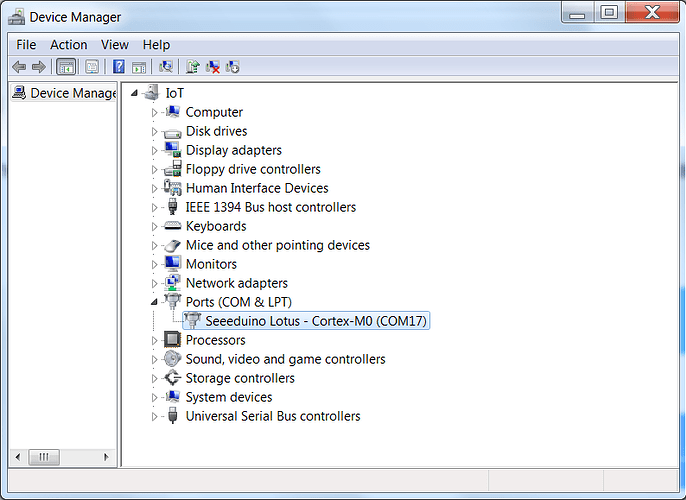Click the Back arrow in the toolbar

point(18,67)
